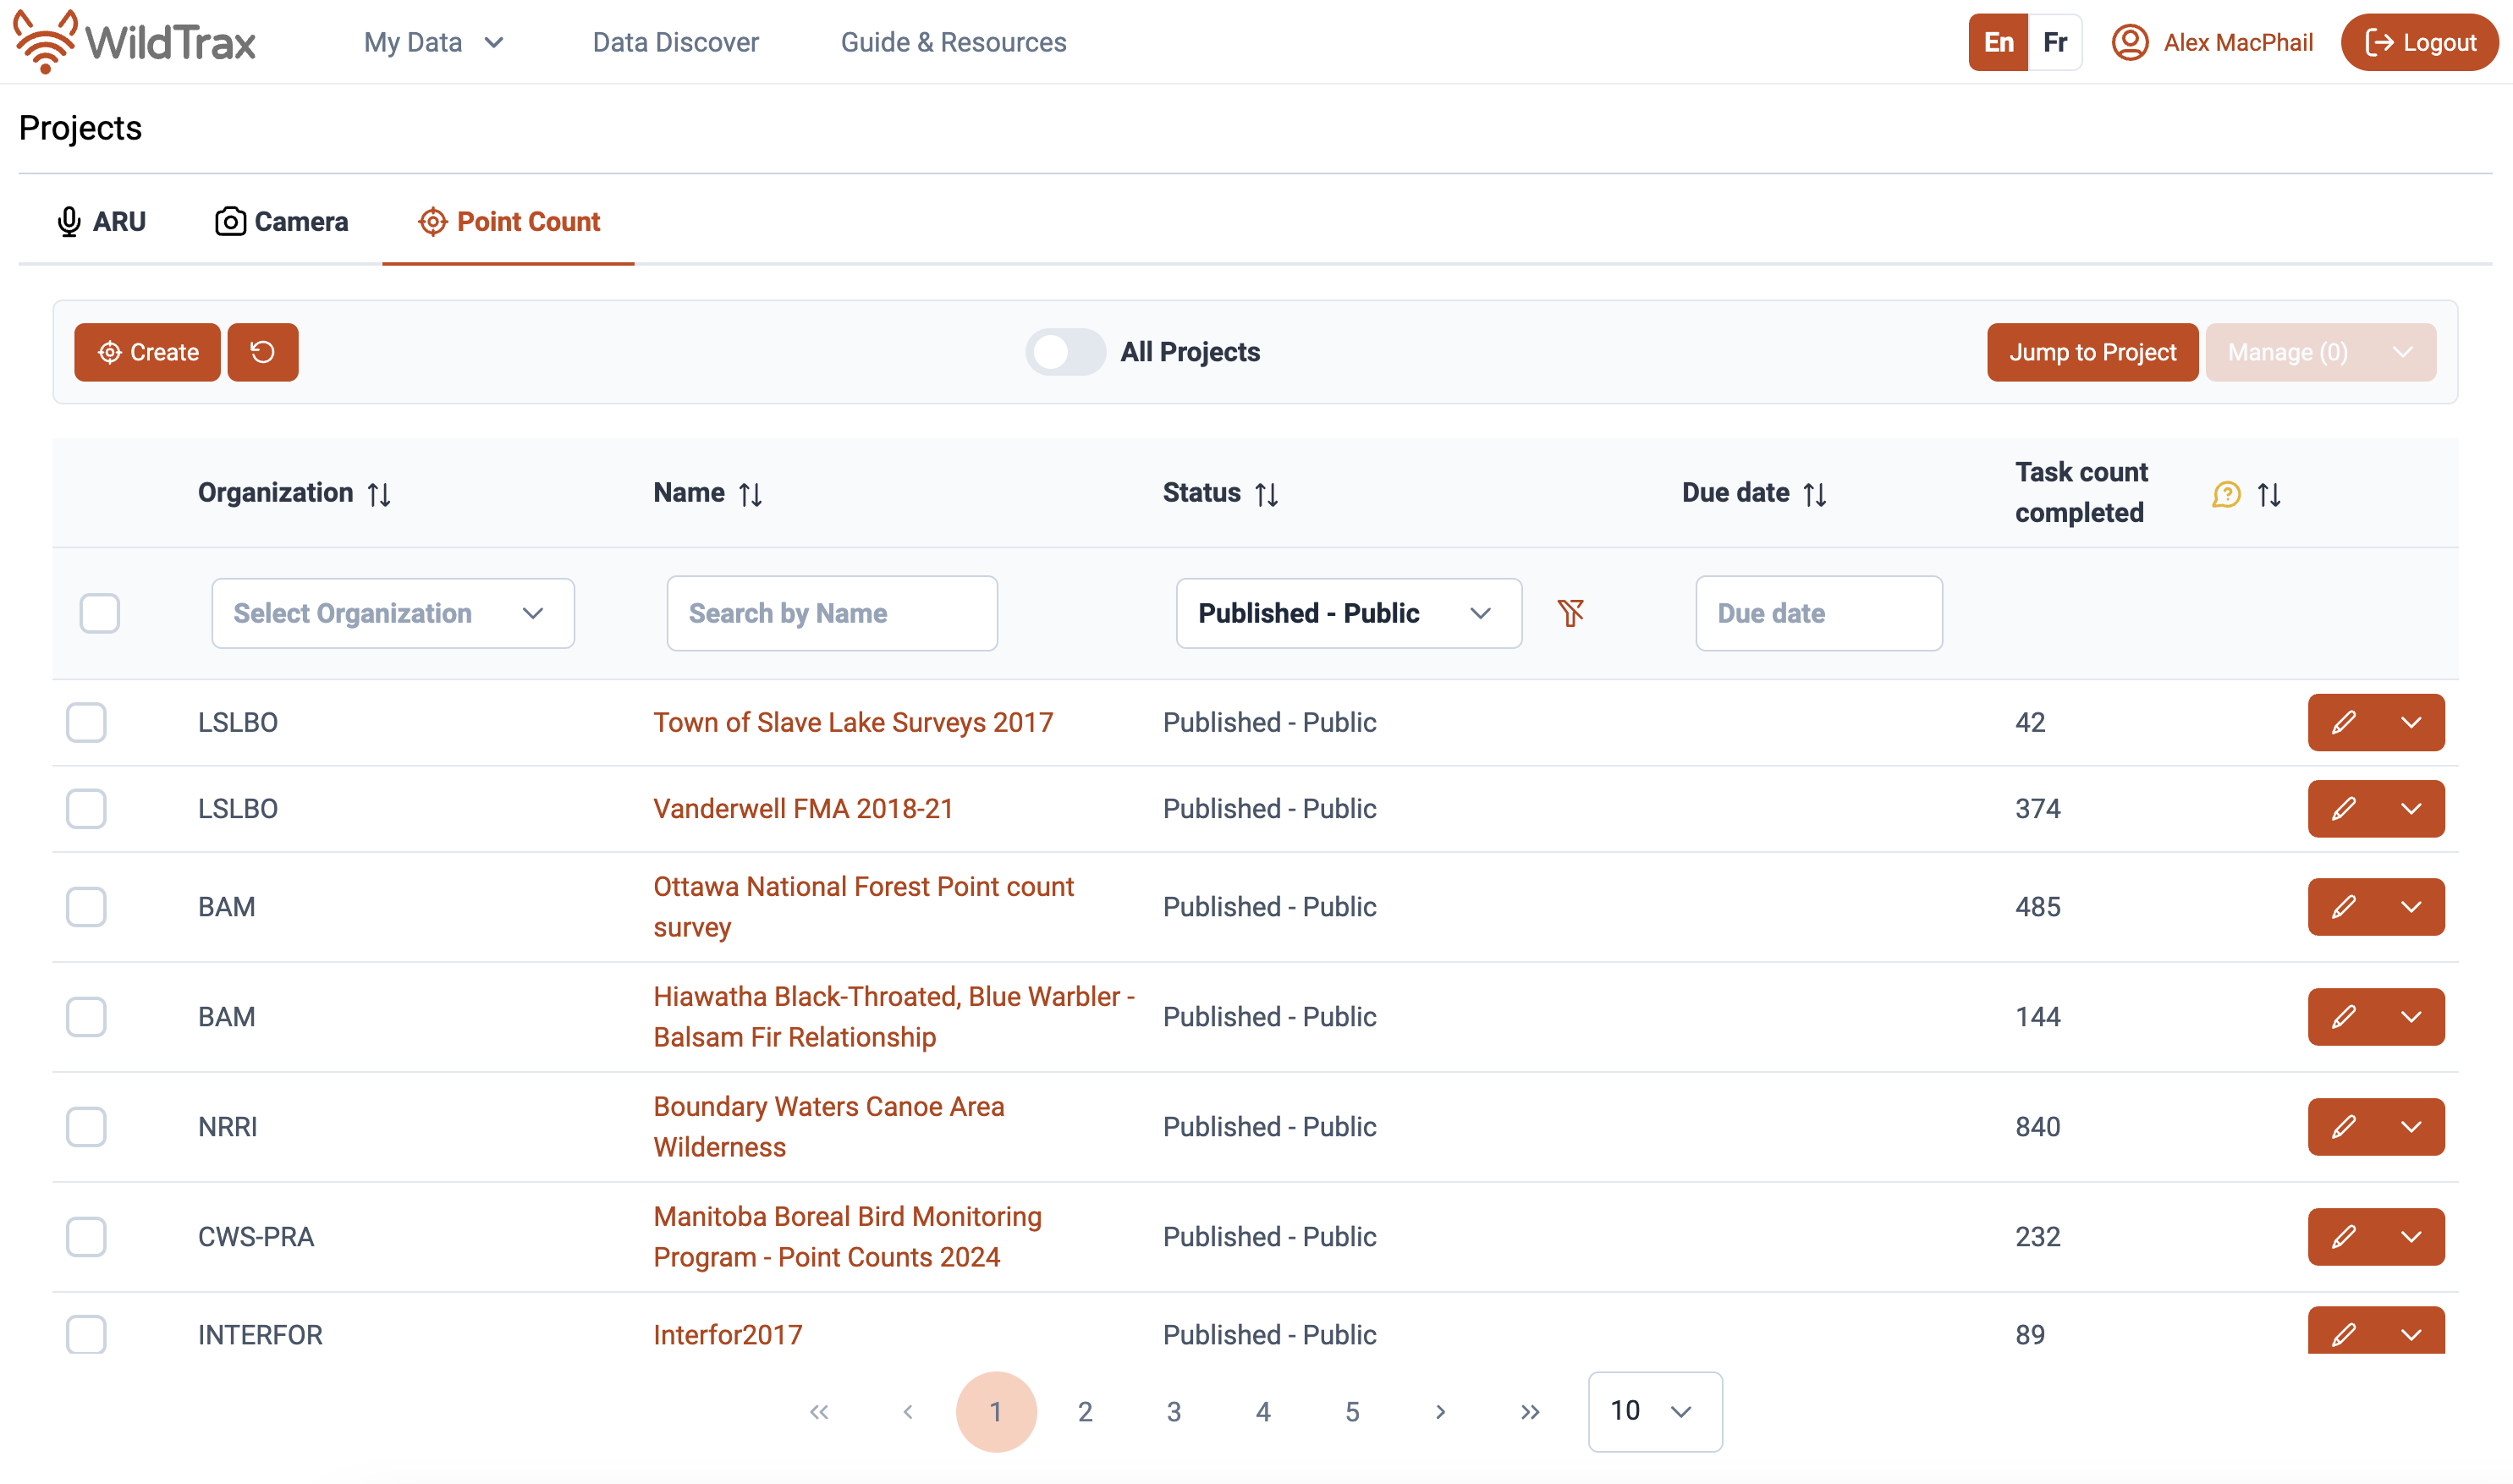This screenshot has height=1484, width=2513.
Task: Open the My Data dropdown menu
Action: 433,42
